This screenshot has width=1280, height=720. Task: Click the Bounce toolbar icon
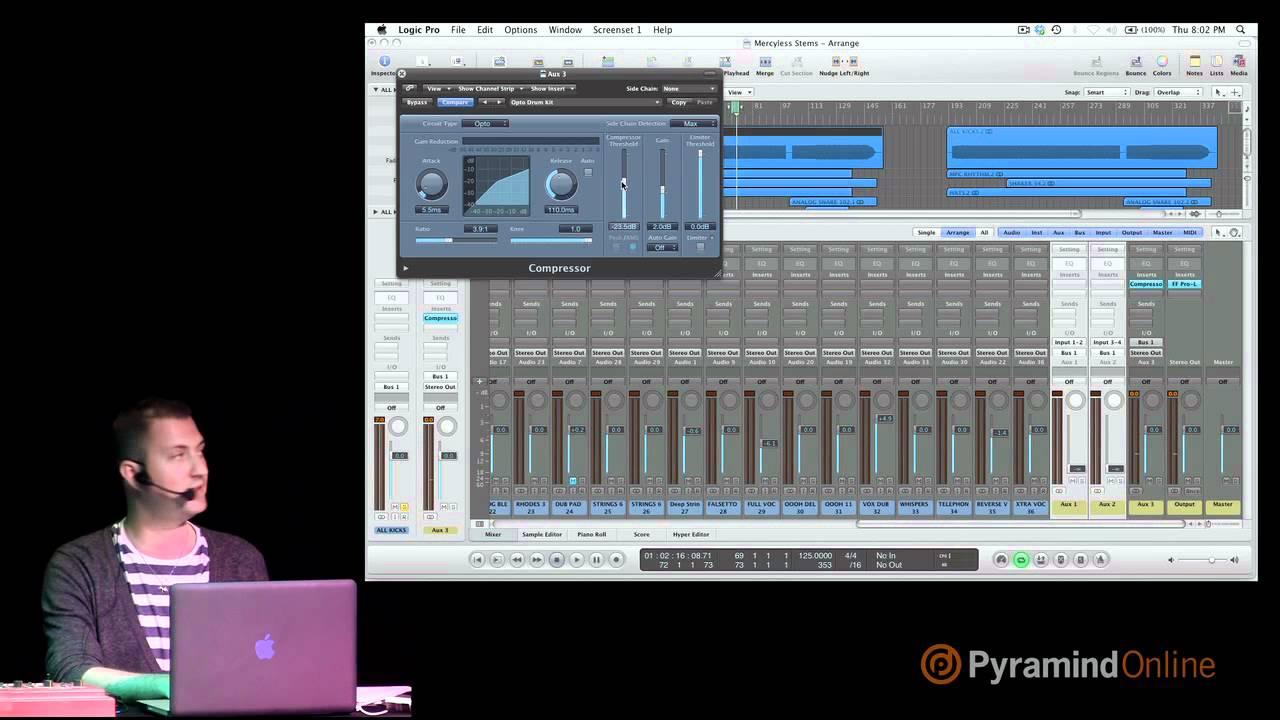(x=1136, y=62)
